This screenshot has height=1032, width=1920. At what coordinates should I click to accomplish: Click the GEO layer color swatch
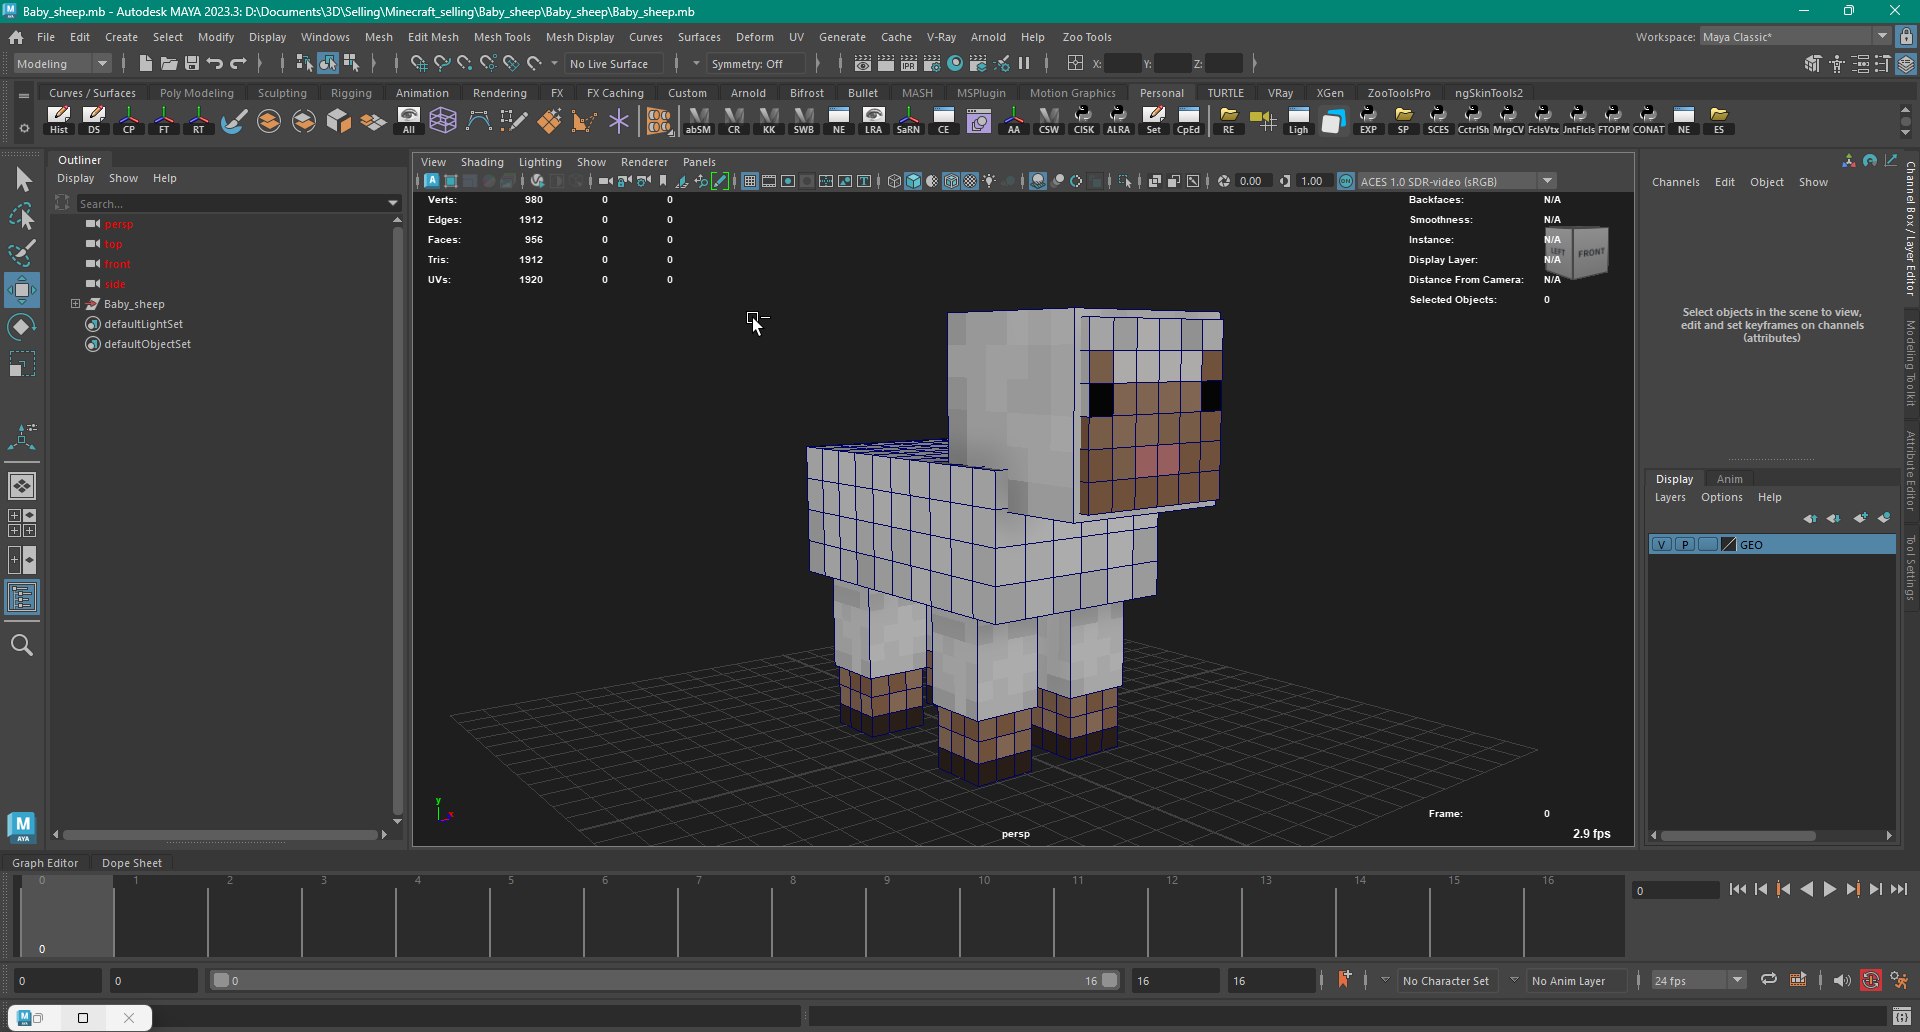pos(1729,545)
